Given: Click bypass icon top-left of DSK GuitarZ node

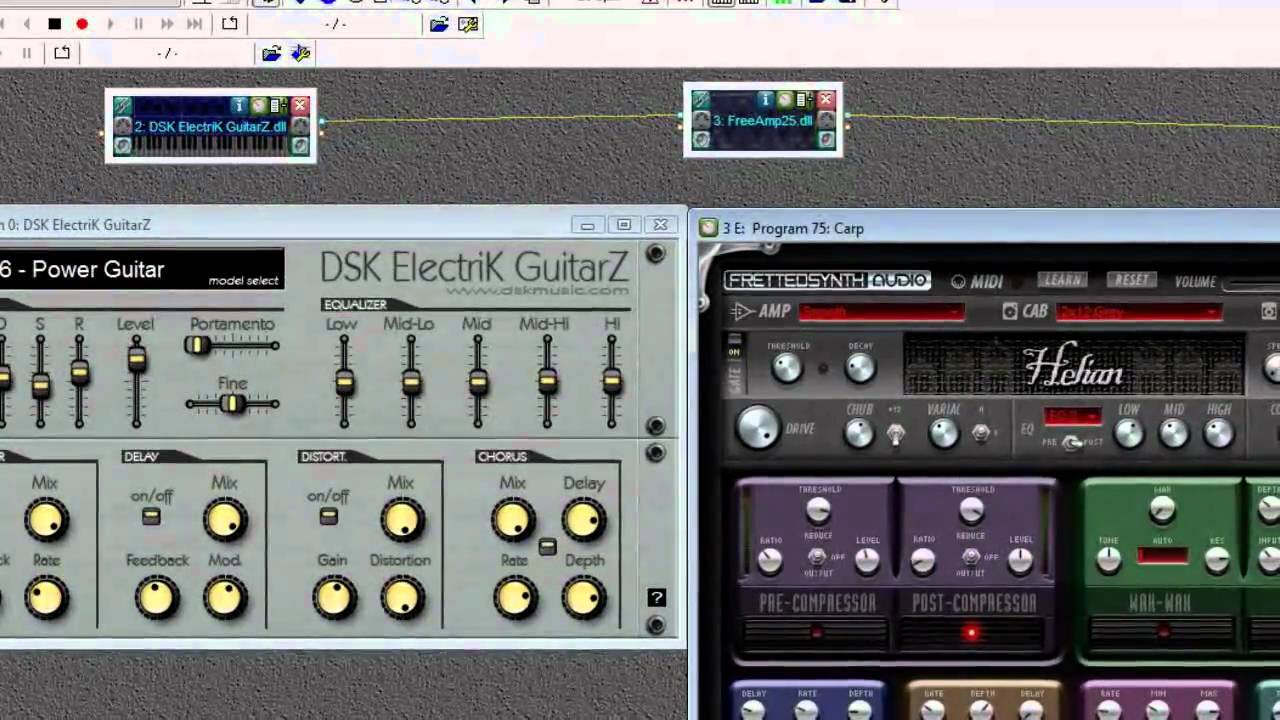Looking at the screenshot, I should [x=122, y=105].
